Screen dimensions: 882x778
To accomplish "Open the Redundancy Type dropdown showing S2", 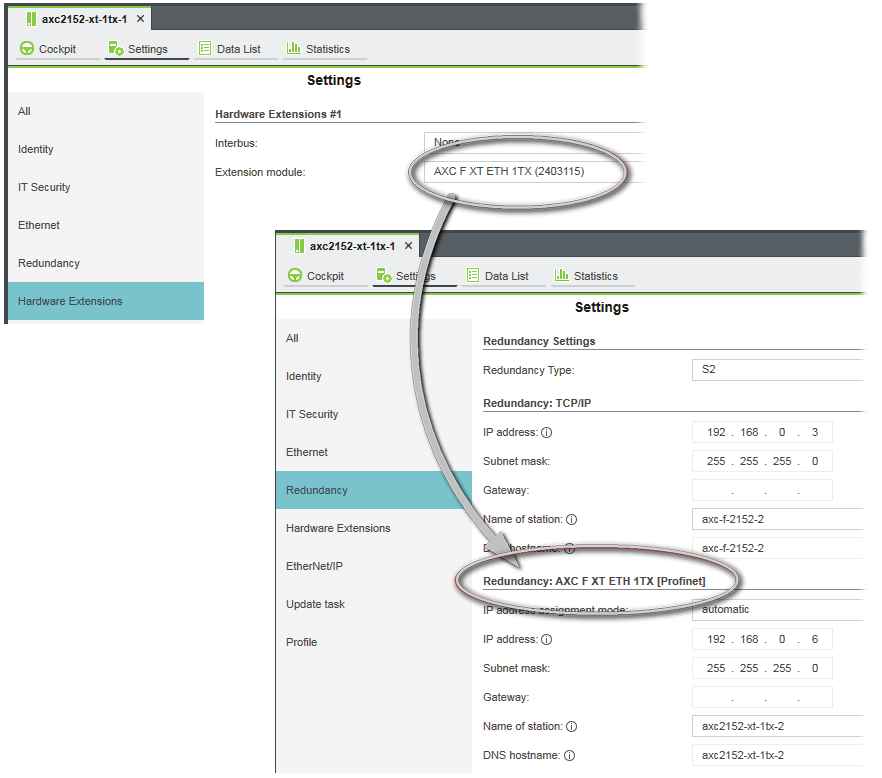I will (778, 370).
